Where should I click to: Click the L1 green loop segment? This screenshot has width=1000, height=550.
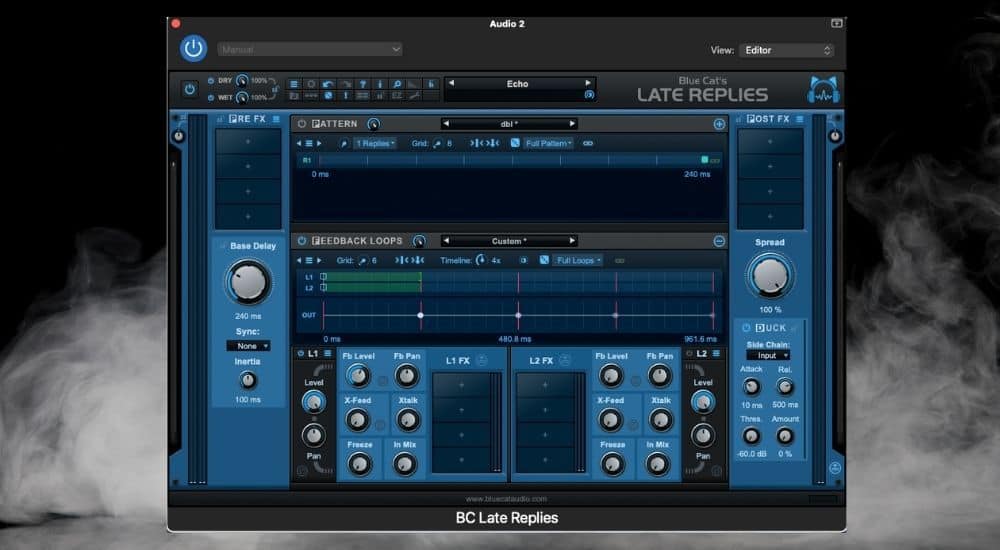pos(373,276)
